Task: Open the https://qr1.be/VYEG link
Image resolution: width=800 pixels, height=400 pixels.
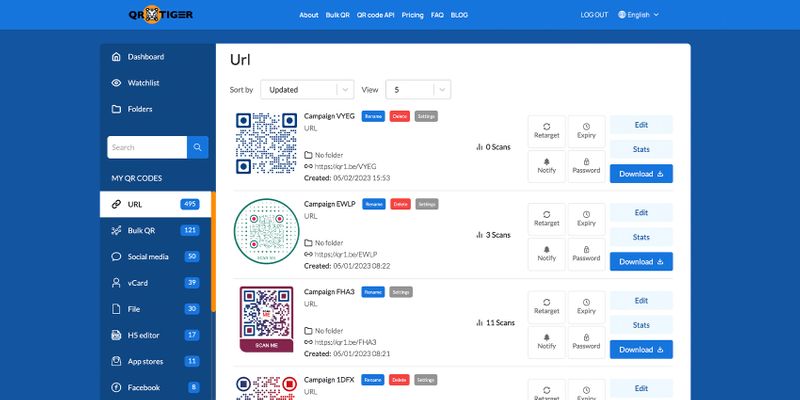Action: 345,166
